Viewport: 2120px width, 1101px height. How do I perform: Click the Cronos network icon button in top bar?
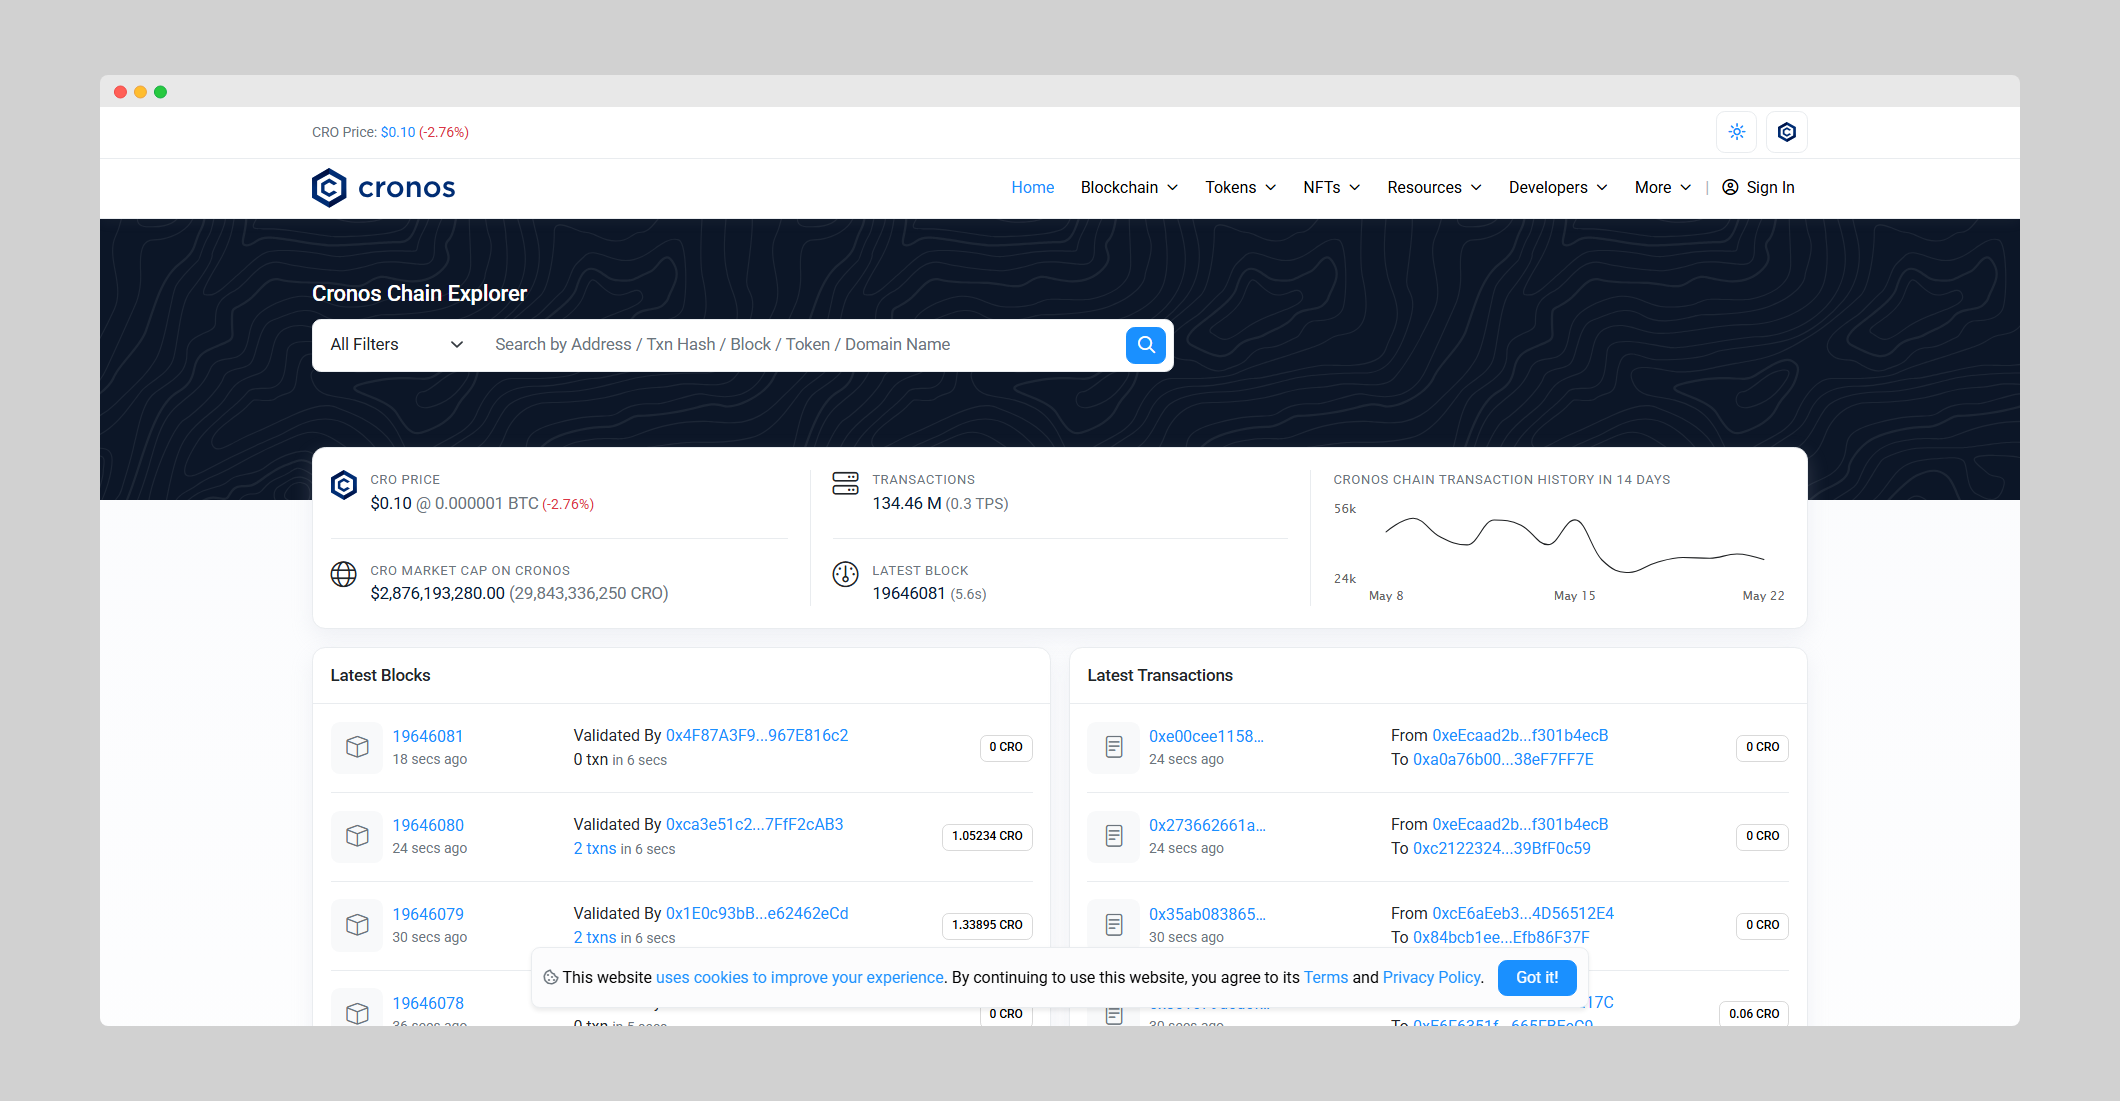[1787, 132]
